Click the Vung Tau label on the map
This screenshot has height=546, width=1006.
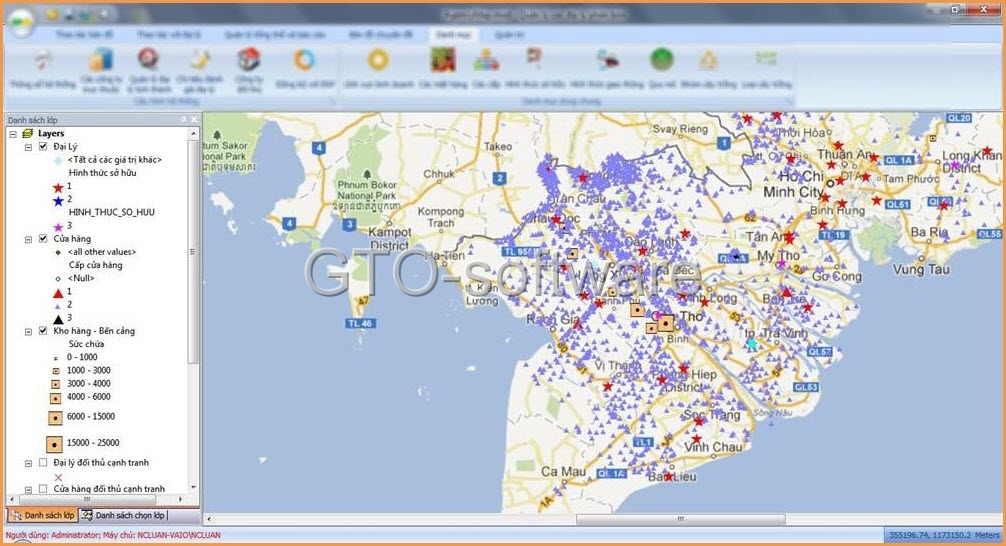click(921, 270)
